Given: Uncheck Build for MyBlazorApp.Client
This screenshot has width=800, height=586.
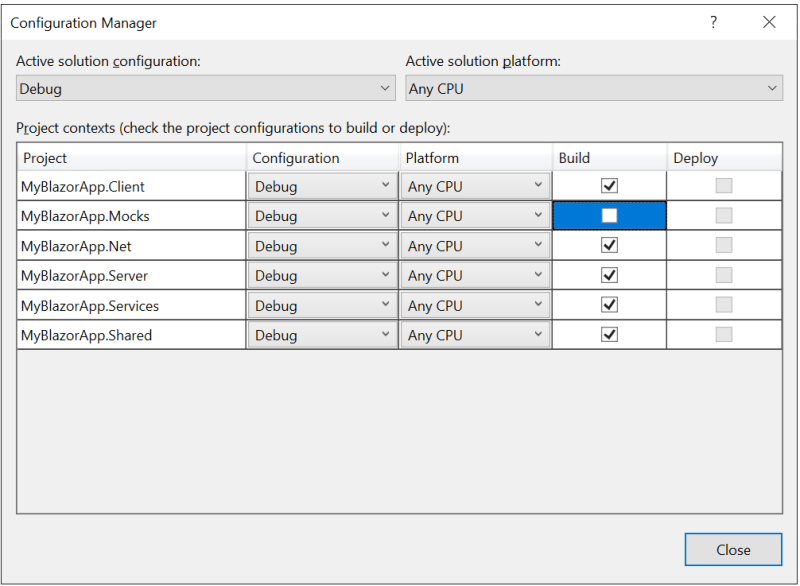Looking at the screenshot, I should [x=609, y=186].
